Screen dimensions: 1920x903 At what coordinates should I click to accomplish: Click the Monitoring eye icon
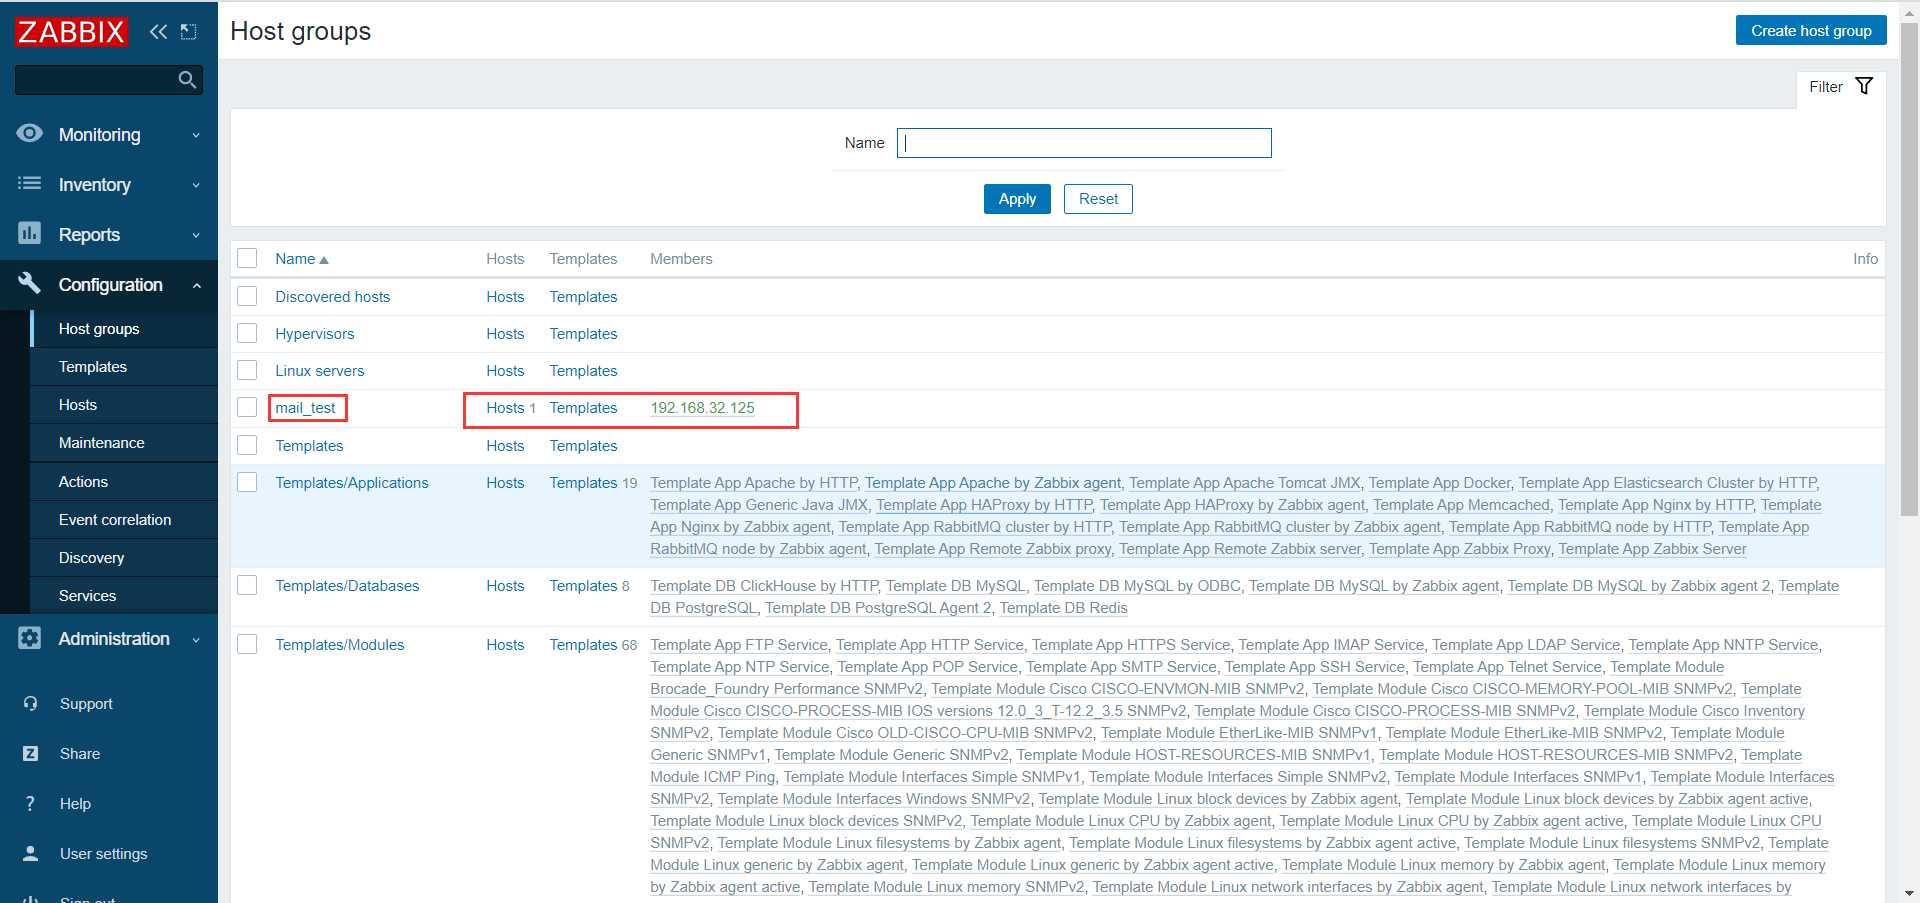(x=30, y=133)
